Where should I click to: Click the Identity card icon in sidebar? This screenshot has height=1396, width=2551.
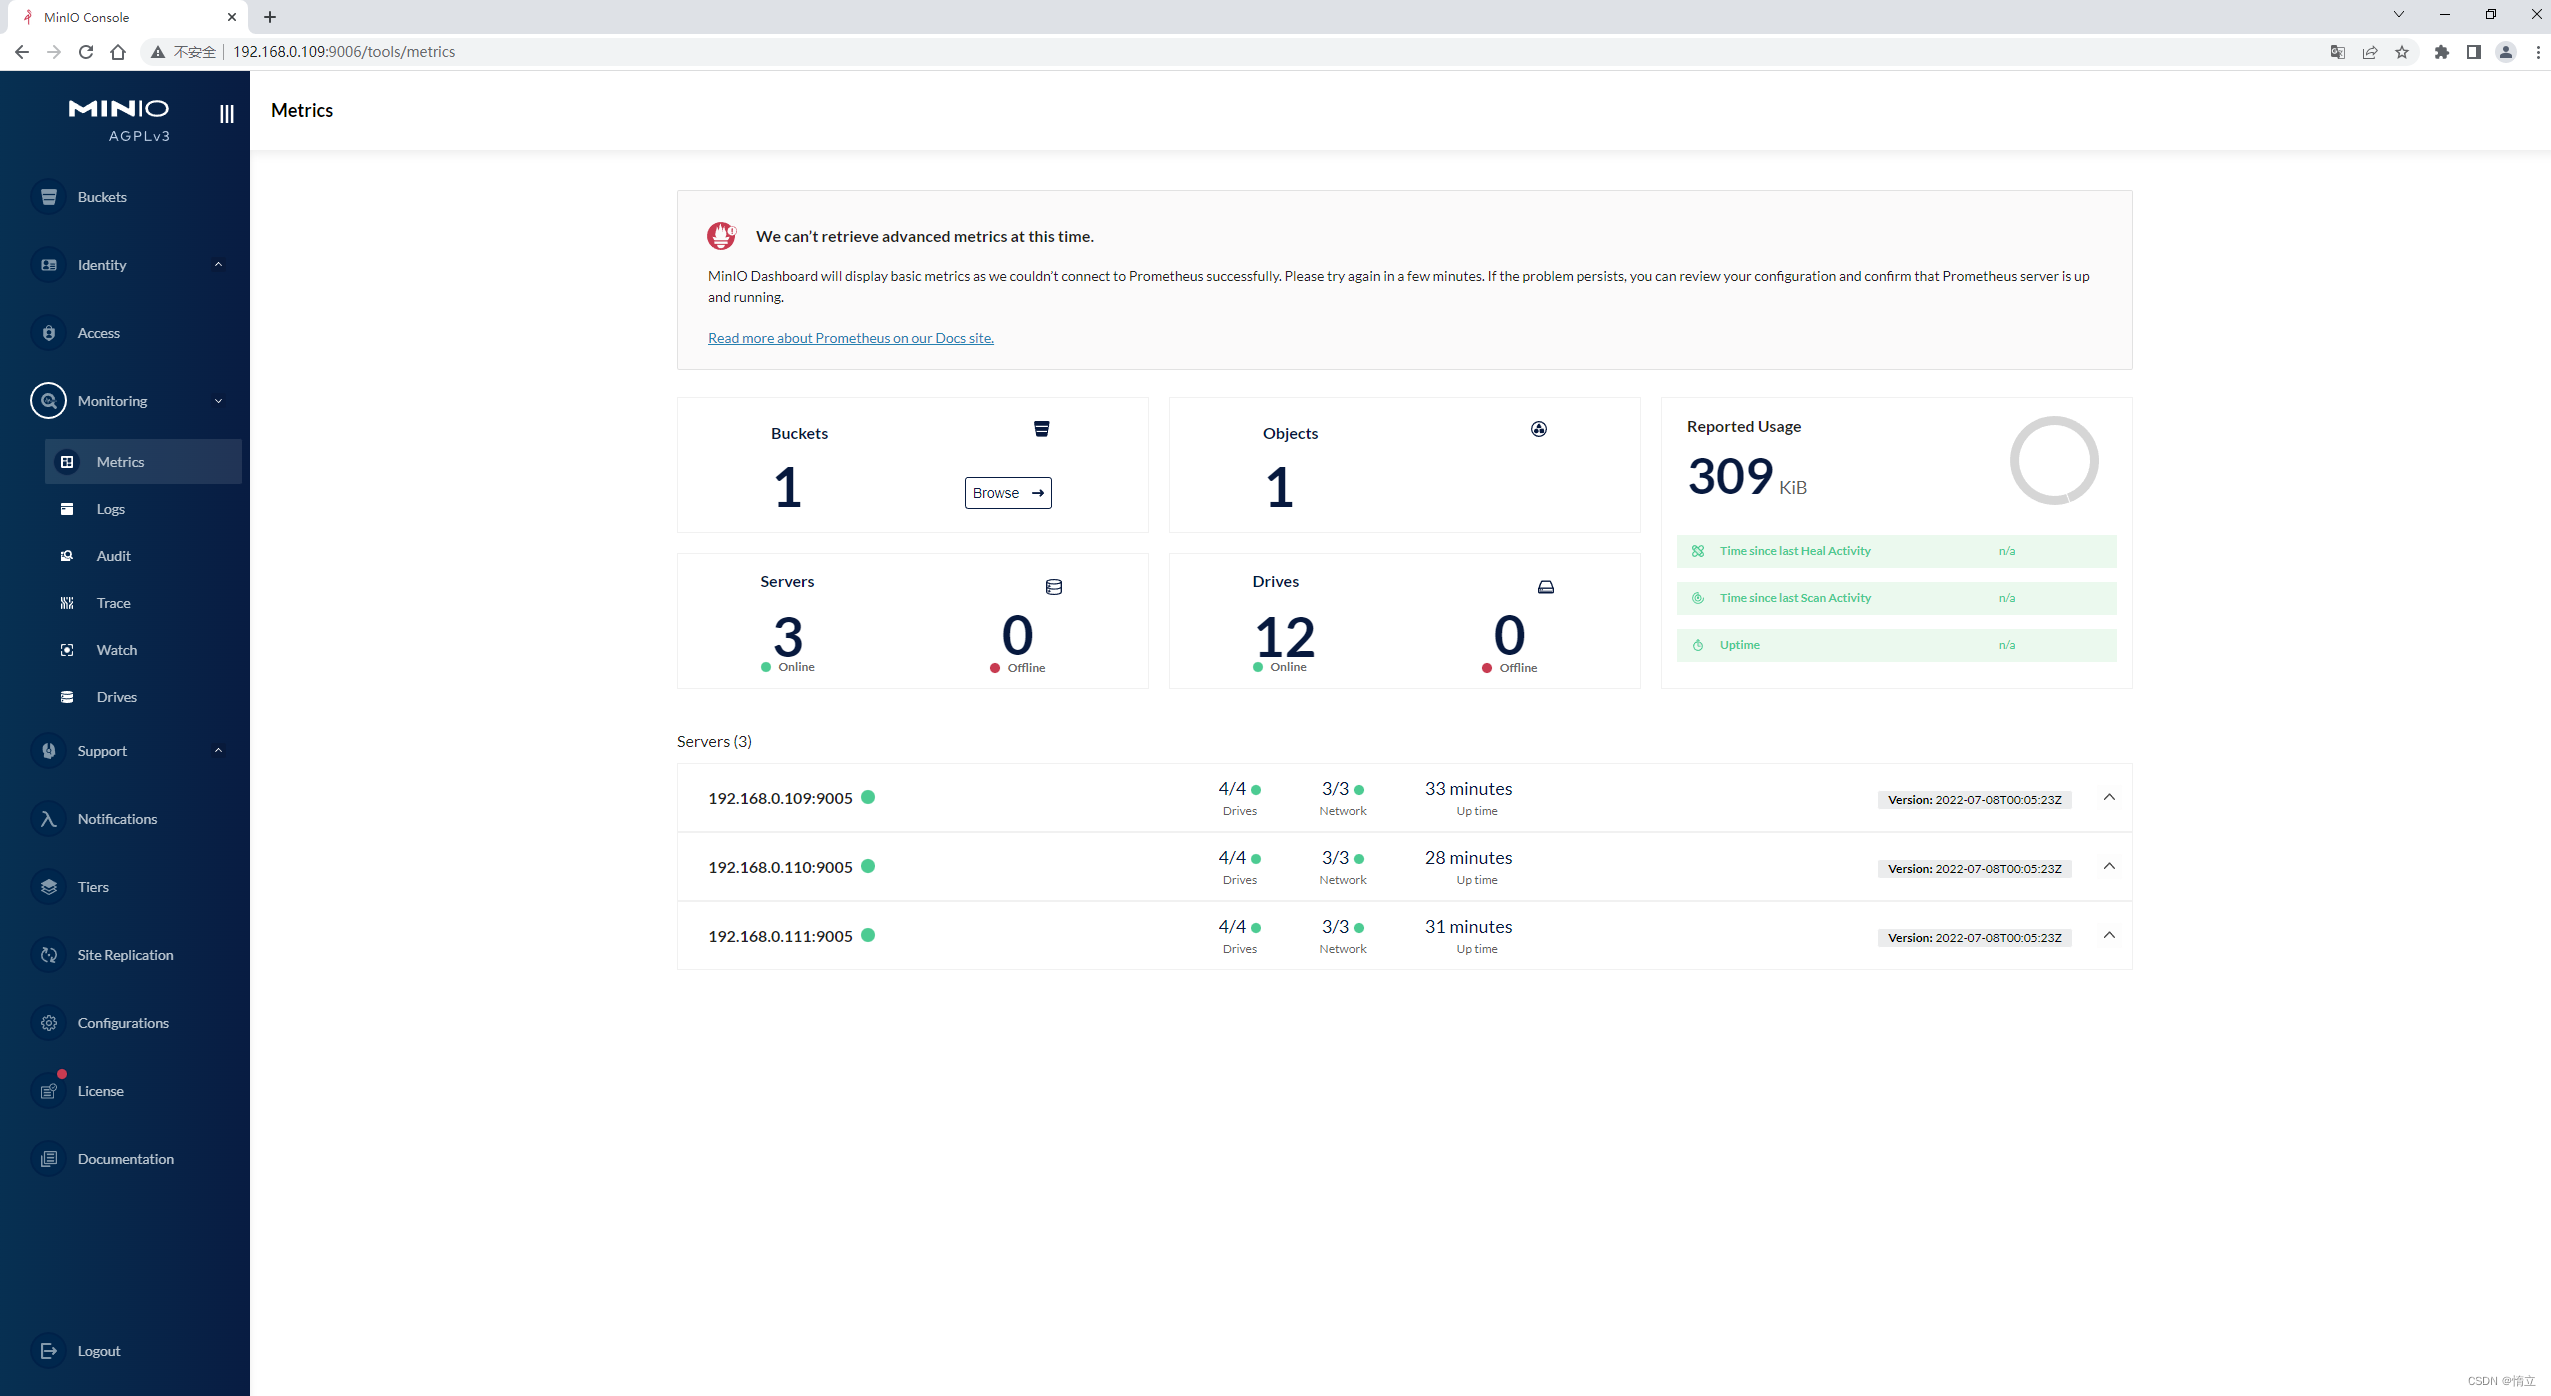48,265
